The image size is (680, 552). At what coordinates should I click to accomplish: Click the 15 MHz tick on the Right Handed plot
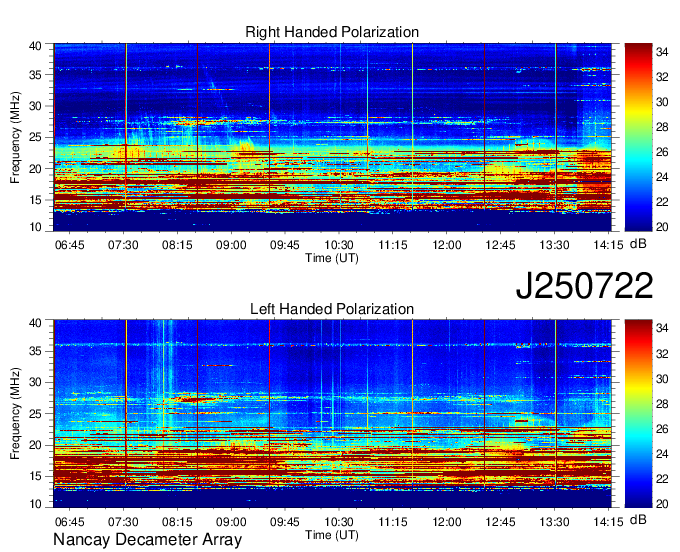pyautogui.click(x=35, y=200)
